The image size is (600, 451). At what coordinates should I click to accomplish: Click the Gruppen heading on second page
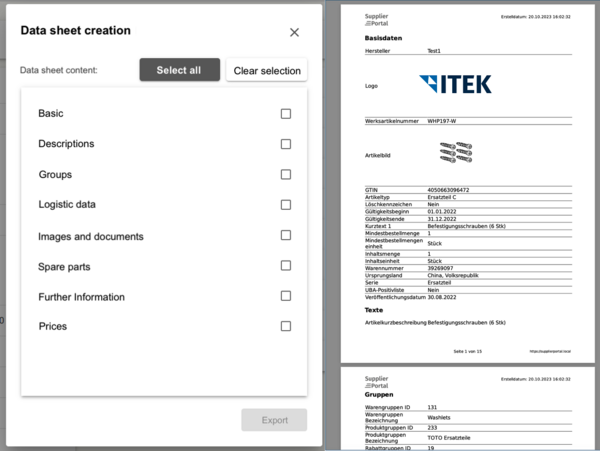click(379, 394)
